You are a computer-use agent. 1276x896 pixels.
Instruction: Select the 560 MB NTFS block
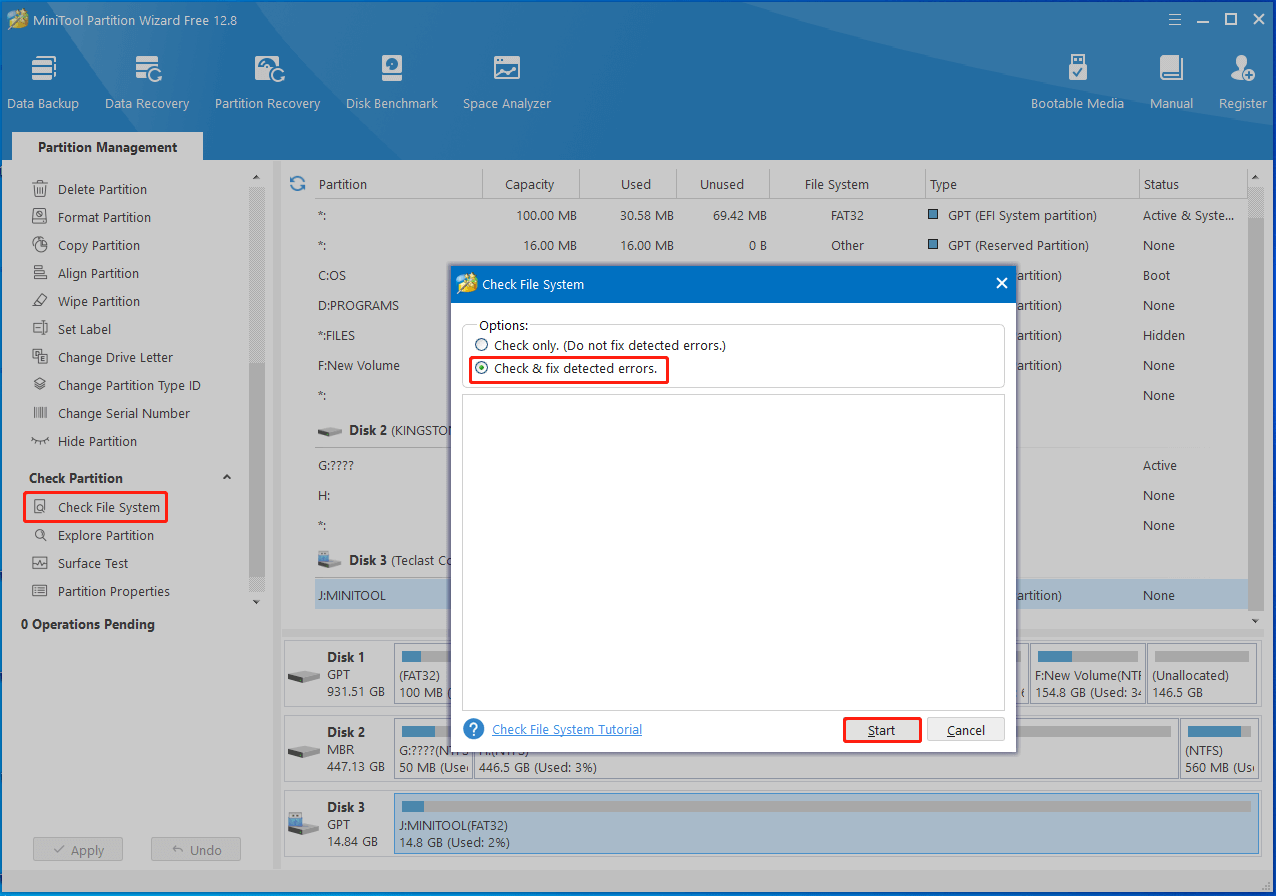[1218, 749]
